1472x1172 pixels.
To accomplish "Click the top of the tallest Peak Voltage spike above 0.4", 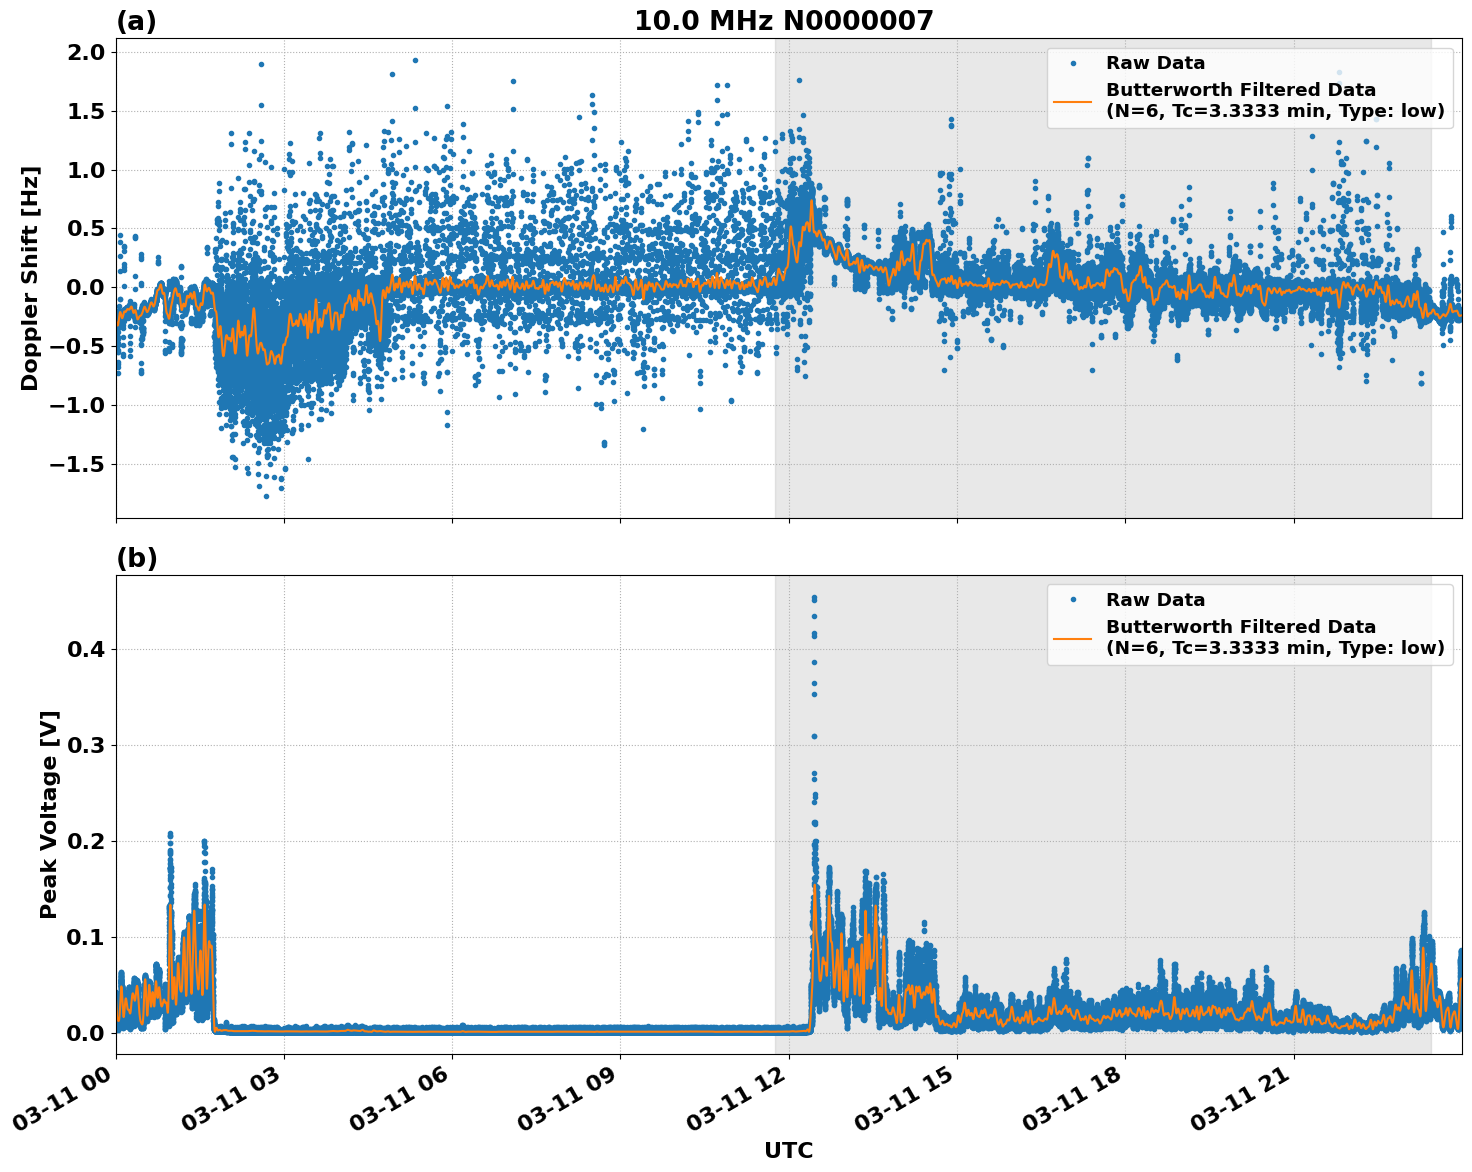I will [x=814, y=598].
